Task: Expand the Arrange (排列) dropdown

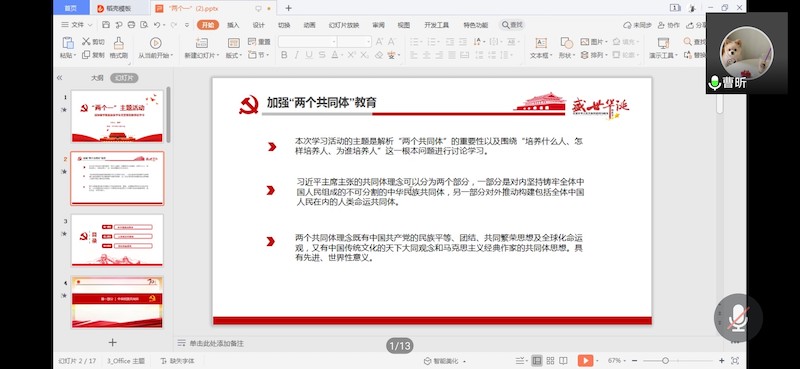Action: [594, 55]
